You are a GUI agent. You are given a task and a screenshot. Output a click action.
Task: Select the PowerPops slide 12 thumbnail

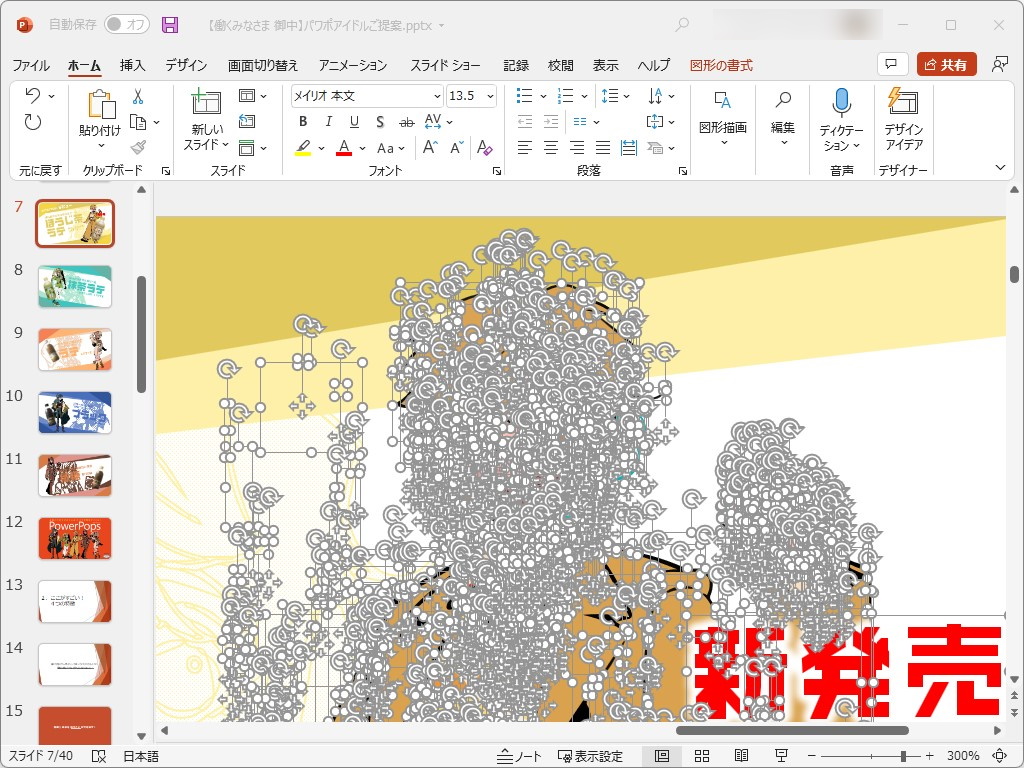click(74, 538)
